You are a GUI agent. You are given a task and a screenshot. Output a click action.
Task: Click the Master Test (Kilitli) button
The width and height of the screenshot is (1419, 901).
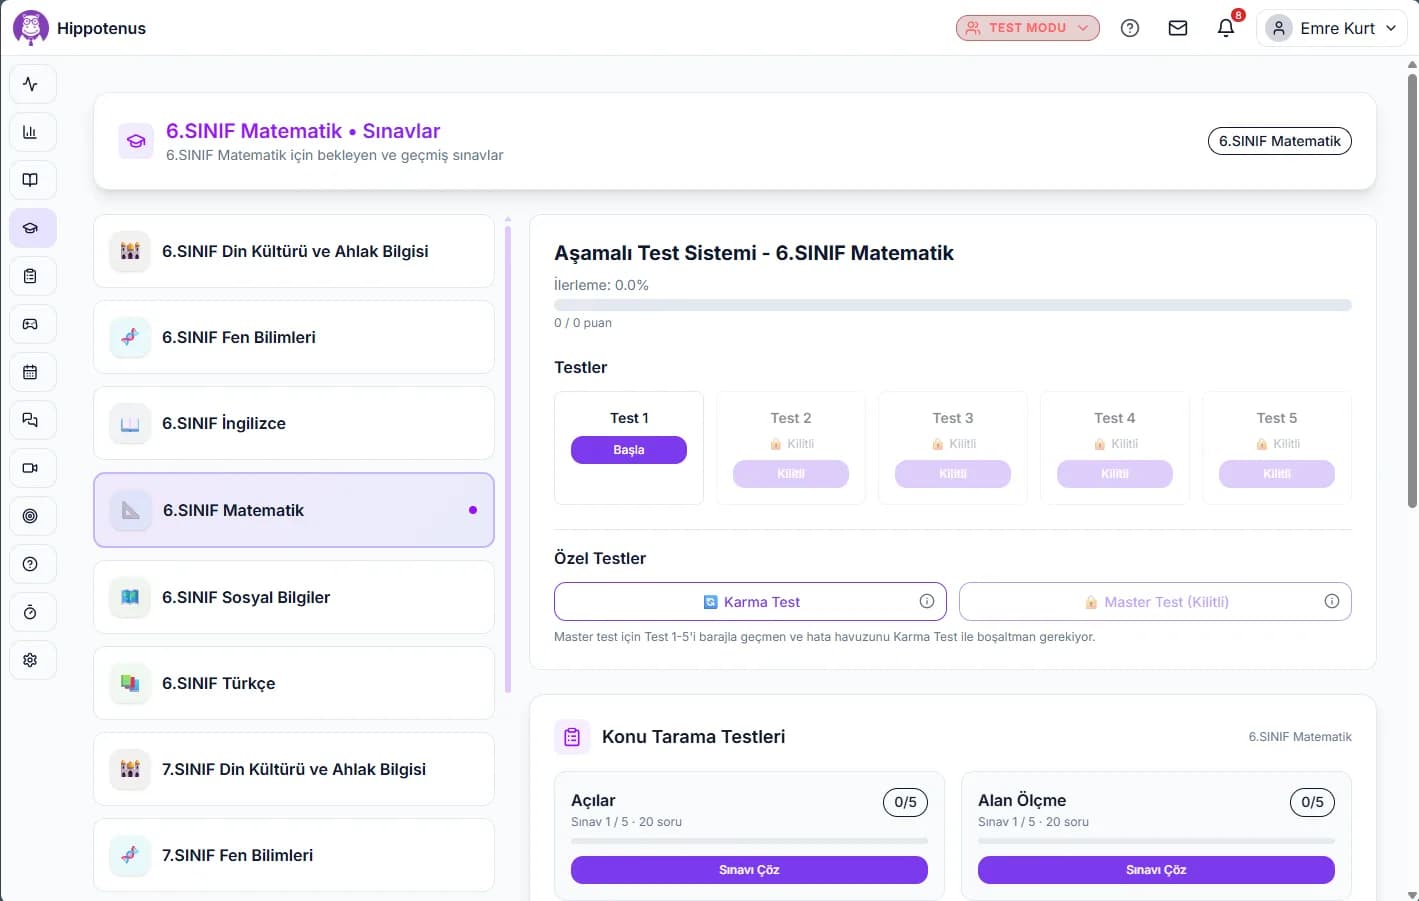1155,602
